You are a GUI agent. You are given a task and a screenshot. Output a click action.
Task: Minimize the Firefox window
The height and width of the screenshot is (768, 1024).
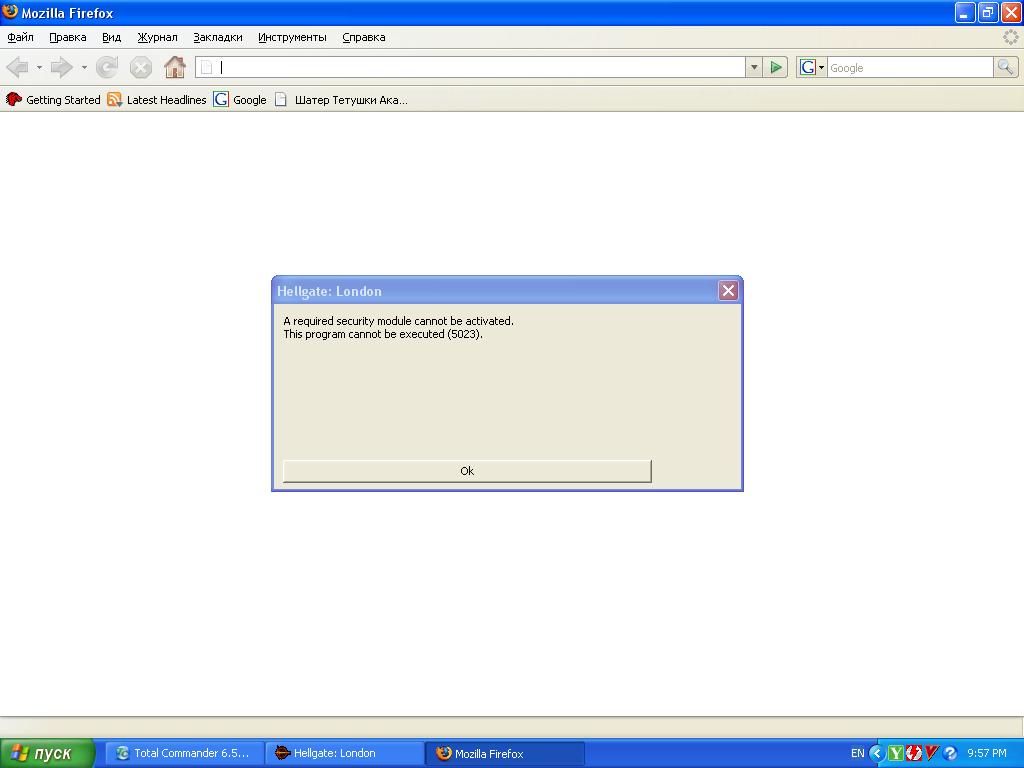965,12
